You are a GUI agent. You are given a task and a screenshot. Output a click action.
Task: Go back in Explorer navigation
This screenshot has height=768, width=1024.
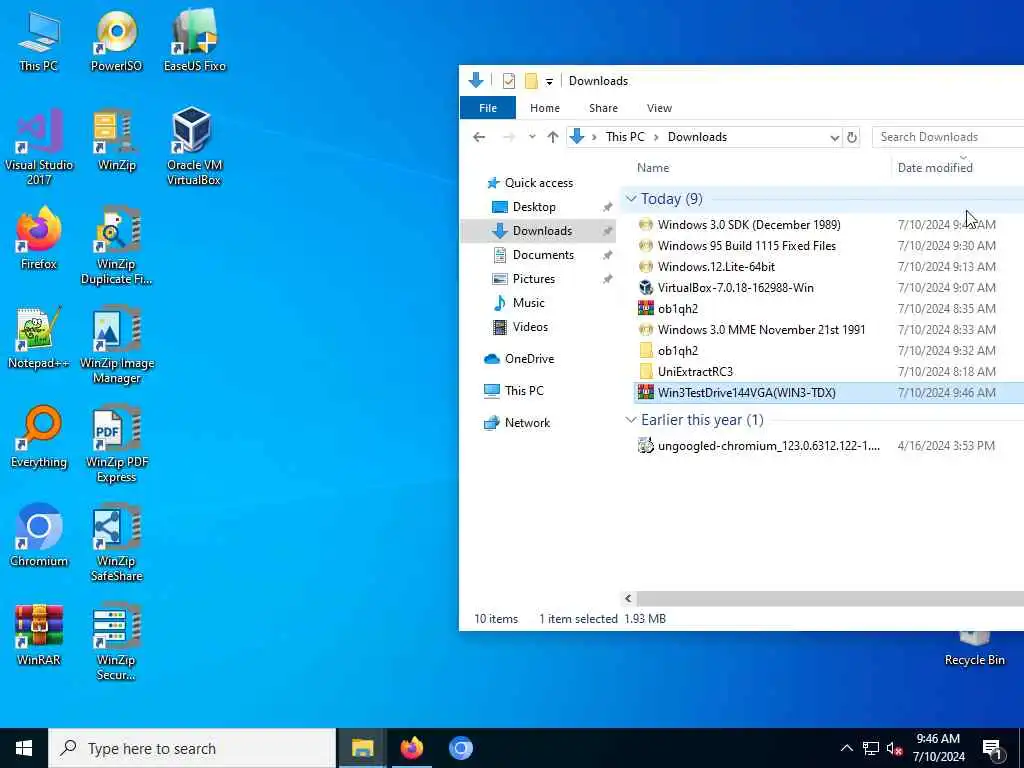click(x=479, y=137)
